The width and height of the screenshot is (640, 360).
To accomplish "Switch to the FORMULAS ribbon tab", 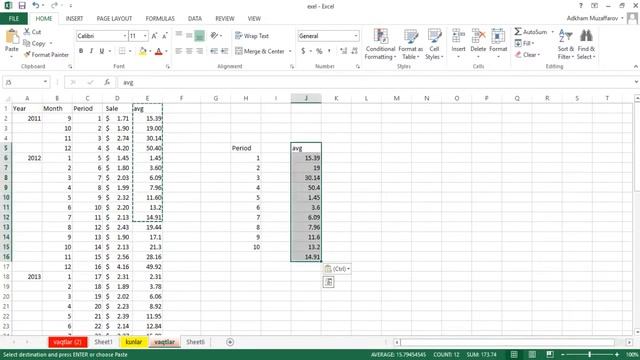I will click(160, 18).
